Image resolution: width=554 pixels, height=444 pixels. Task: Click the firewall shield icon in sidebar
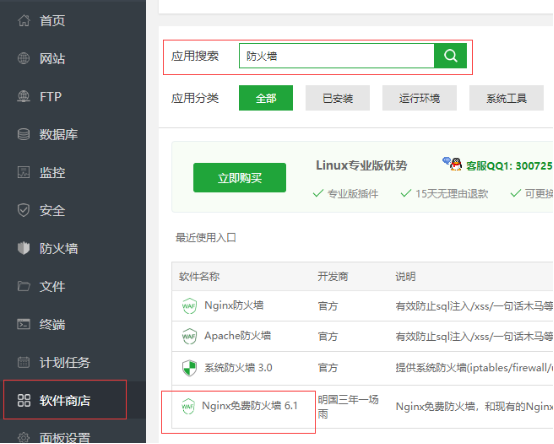[x=24, y=248]
